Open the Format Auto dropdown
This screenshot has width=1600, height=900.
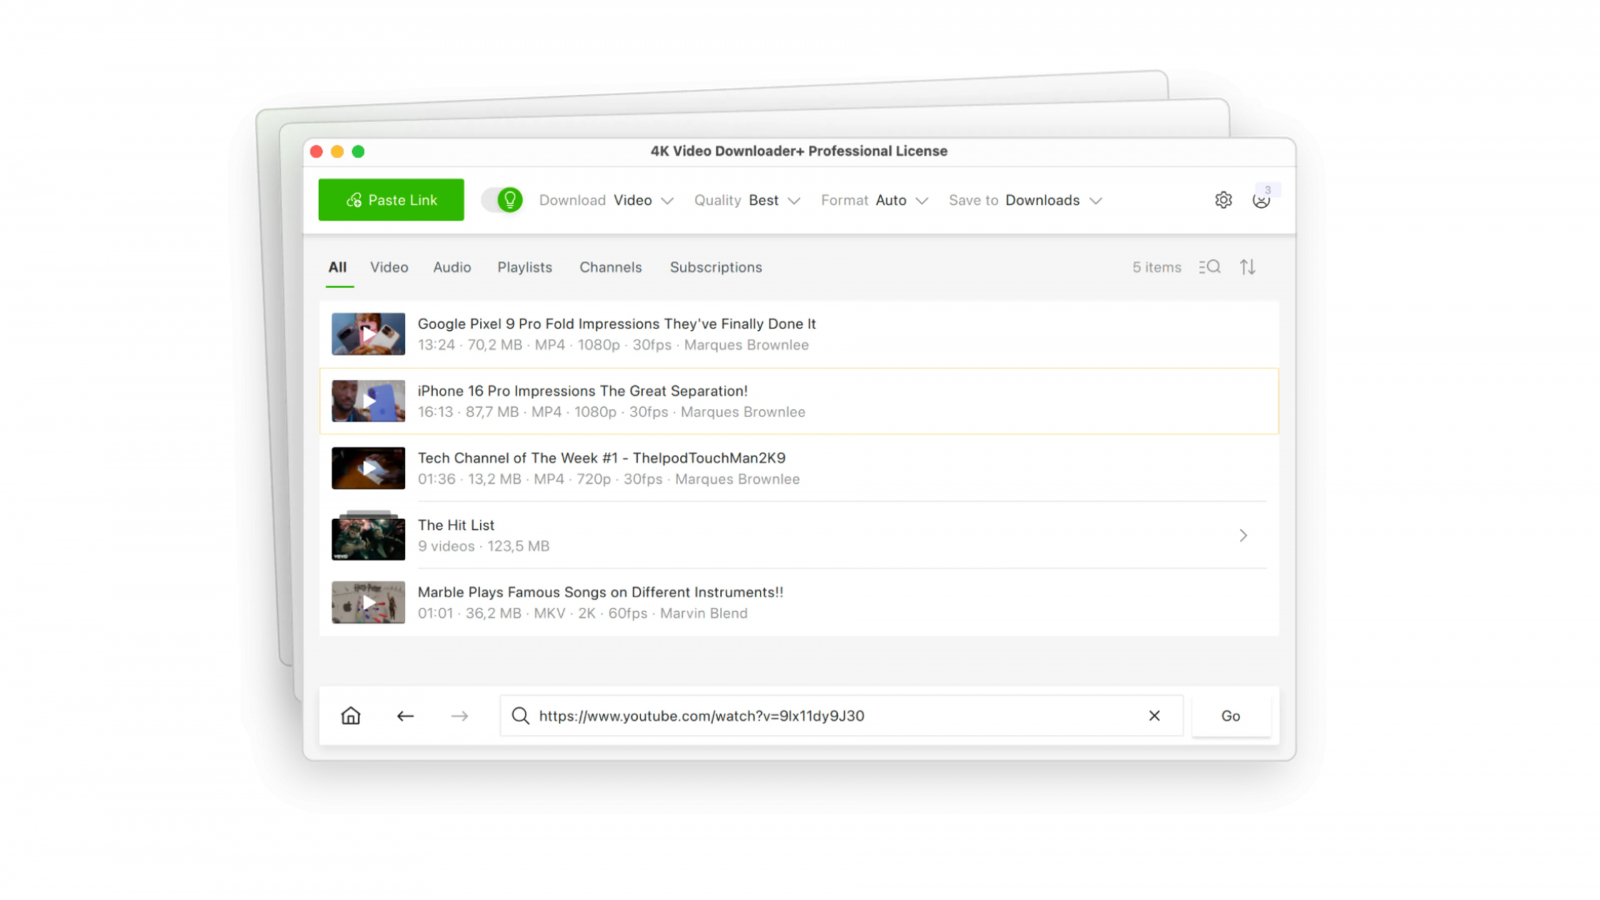(875, 200)
